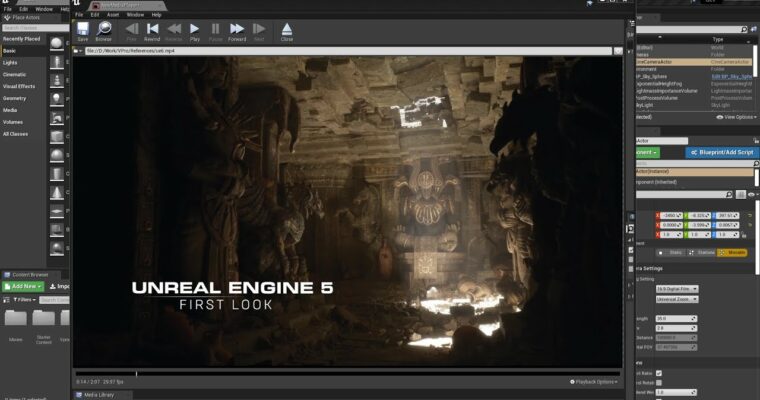The image size is (760, 400).
Task: Click the plane actor icon
Action: 57,211
